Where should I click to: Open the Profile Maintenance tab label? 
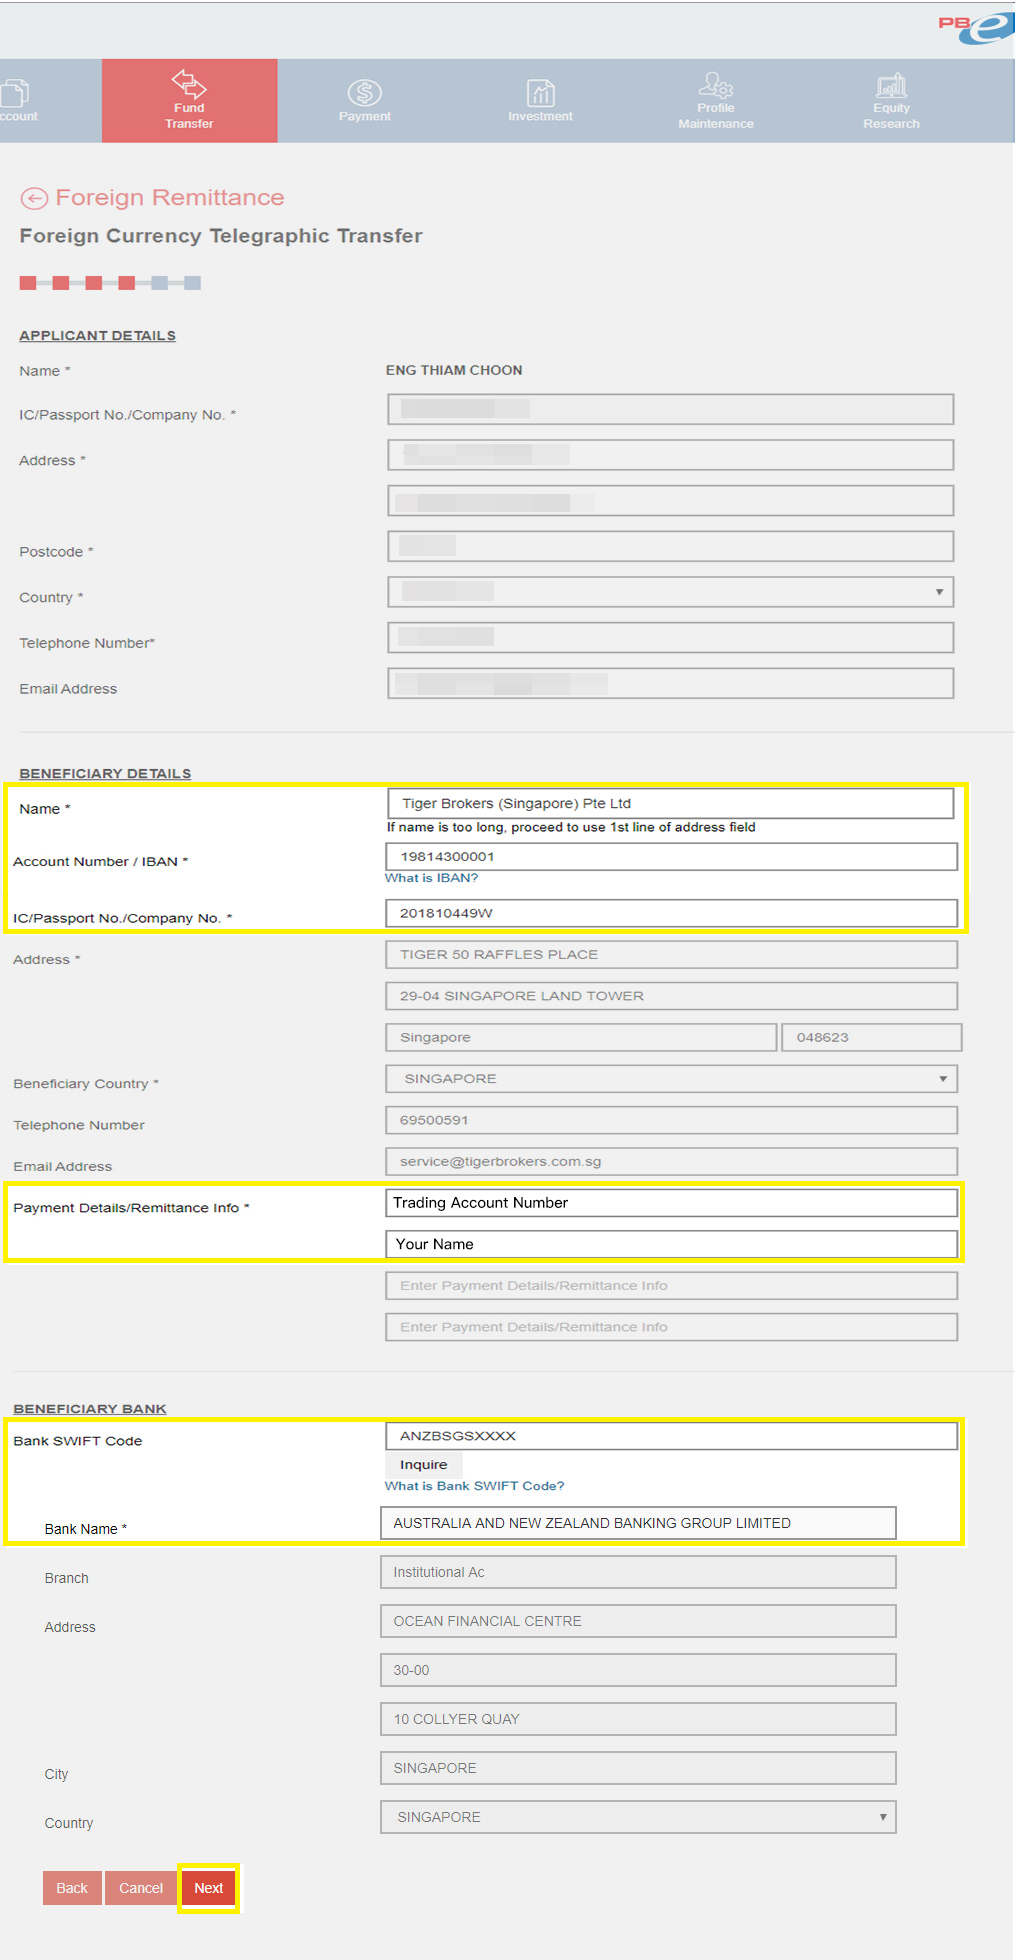point(716,116)
